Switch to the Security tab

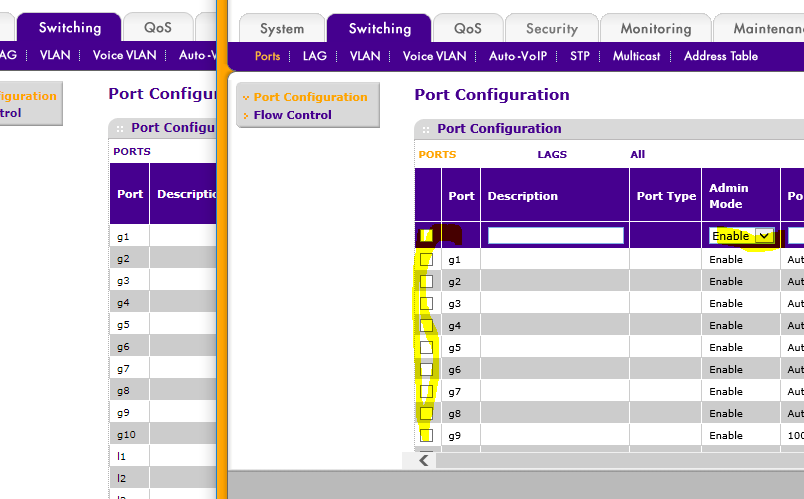551,29
